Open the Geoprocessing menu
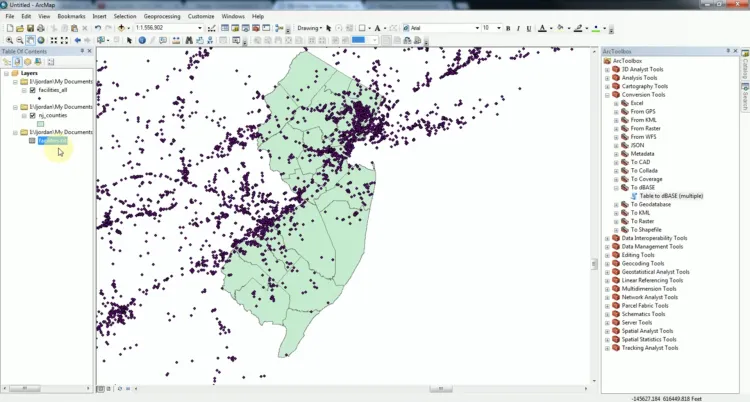 [x=162, y=16]
